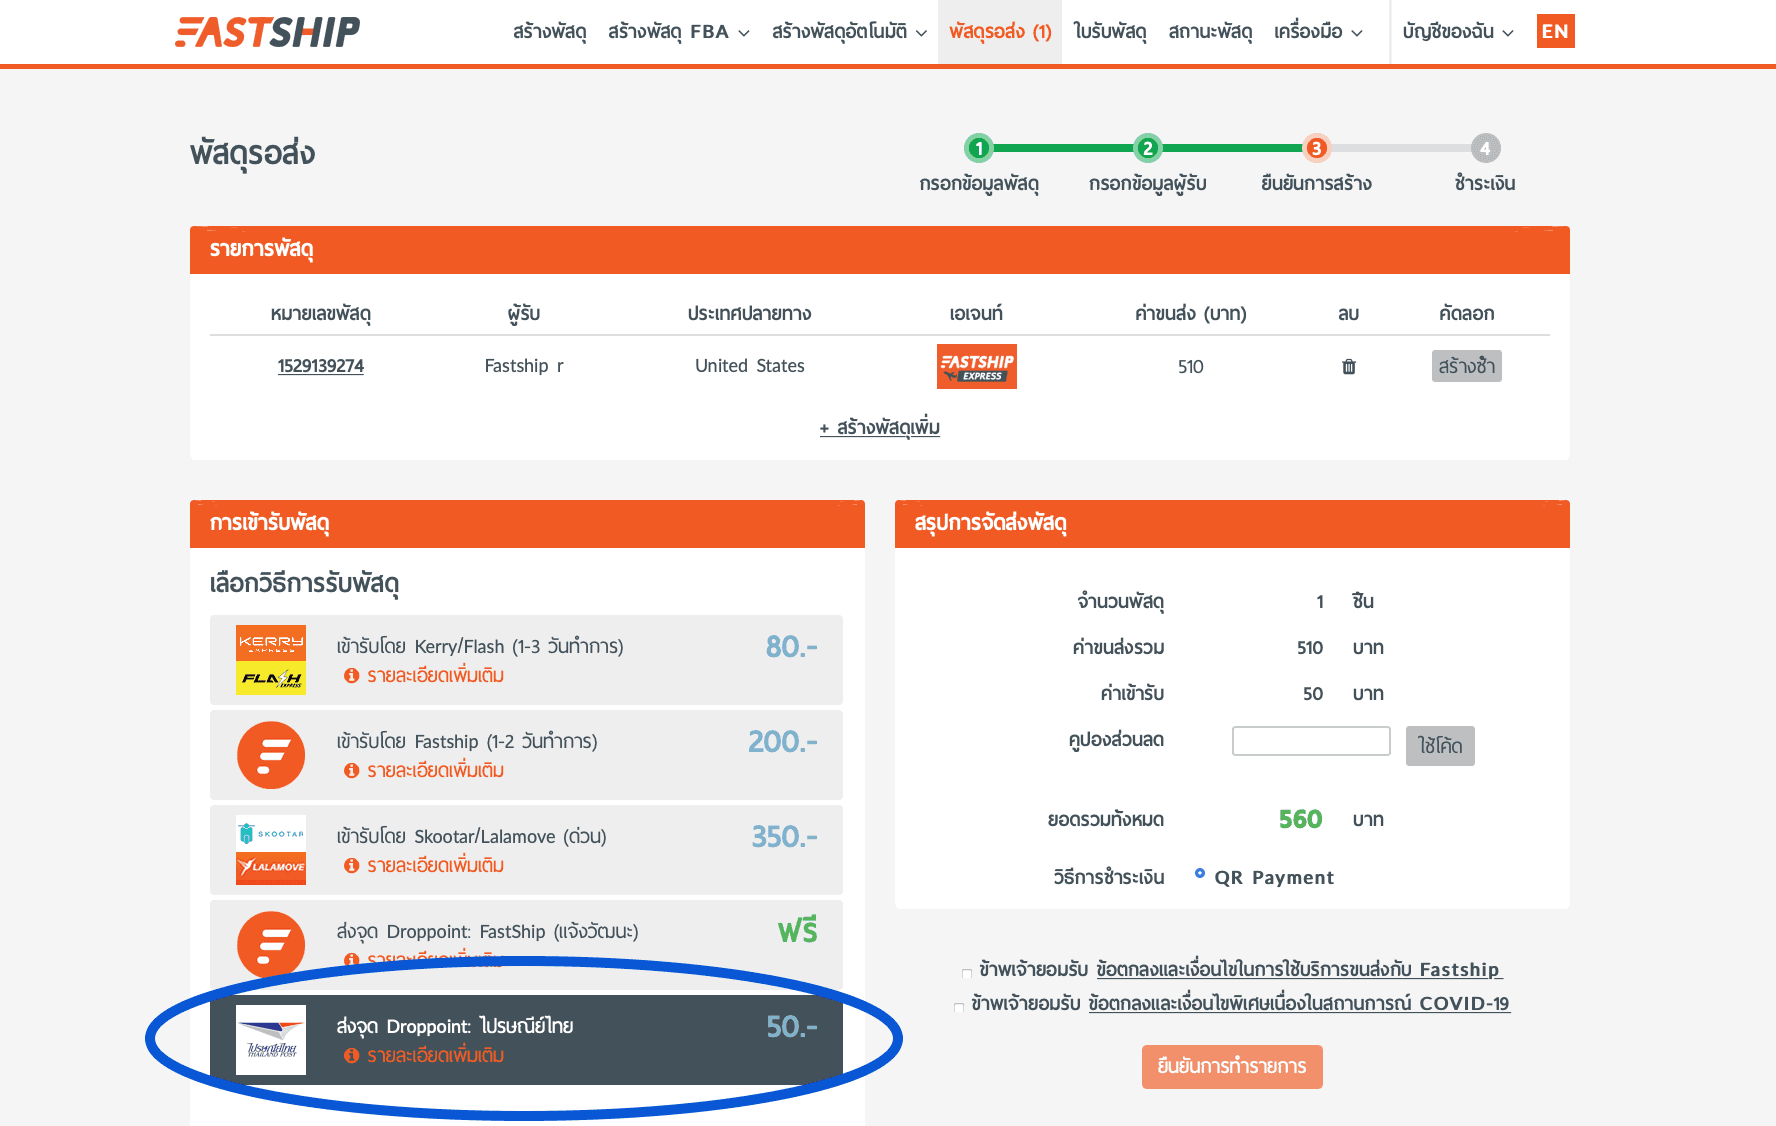
Task: Select Droppoint FastShip free option icon
Action: [x=271, y=945]
